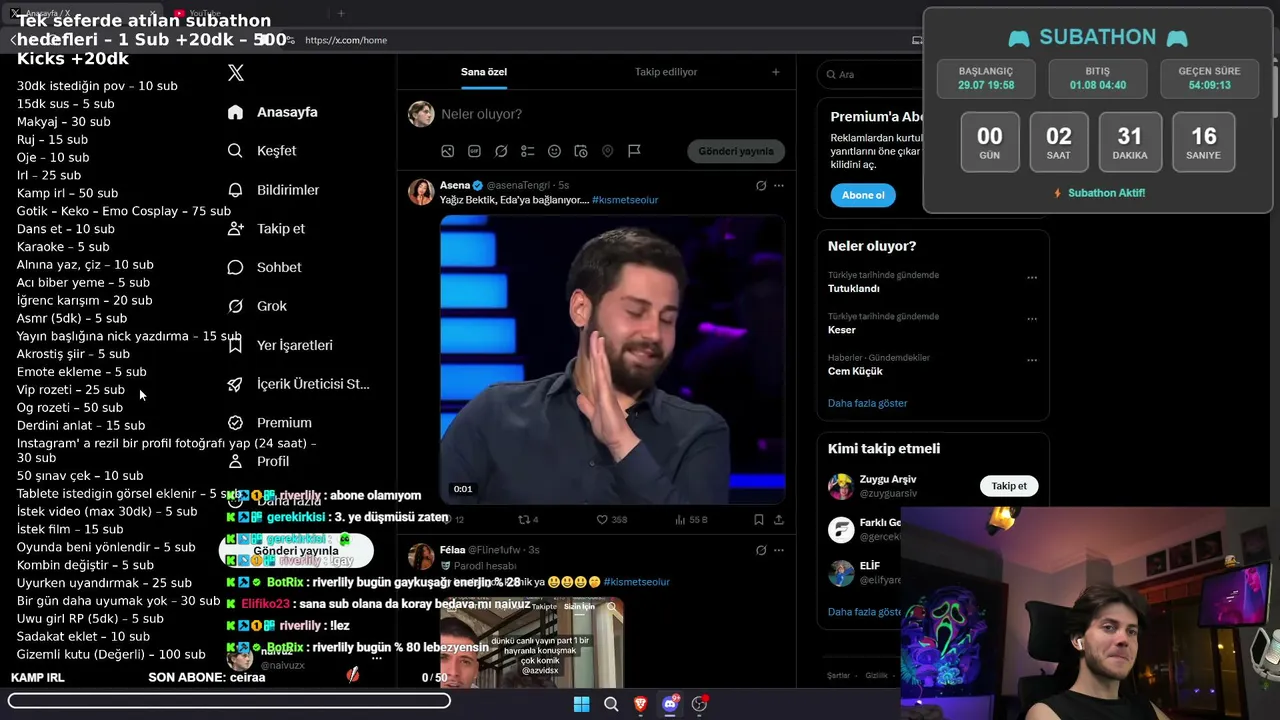Click Grok icon on Félaa's post
The image size is (1280, 720).
[761, 550]
